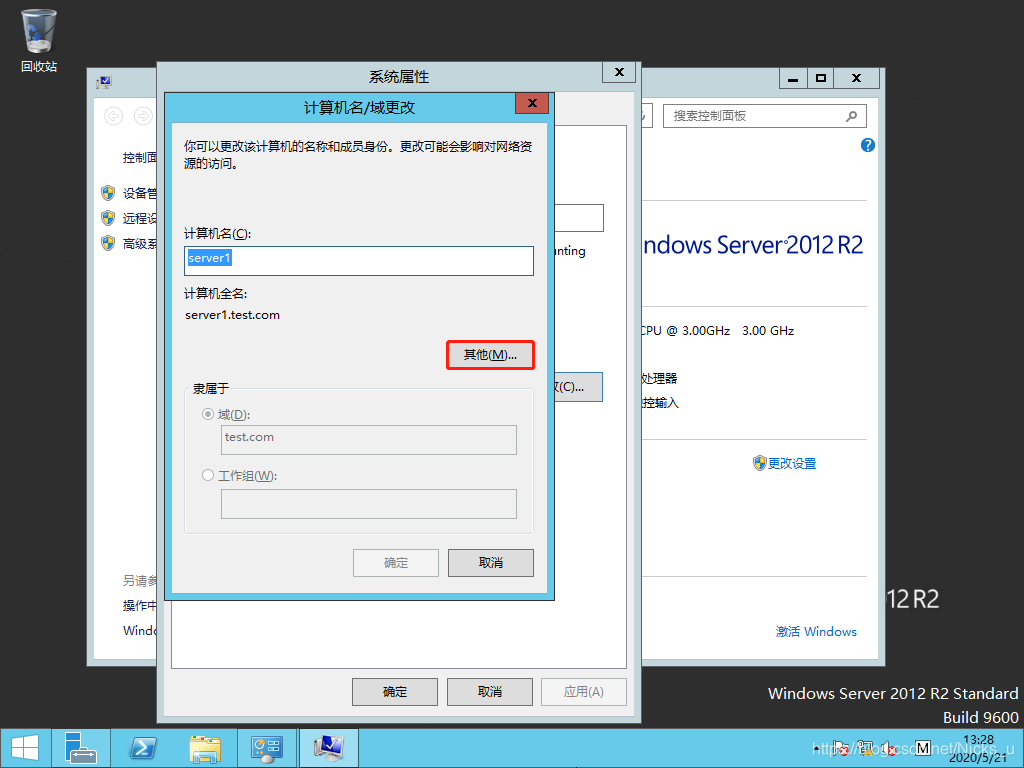The height and width of the screenshot is (768, 1024).
Task: Click the computer name input field
Action: [359, 261]
